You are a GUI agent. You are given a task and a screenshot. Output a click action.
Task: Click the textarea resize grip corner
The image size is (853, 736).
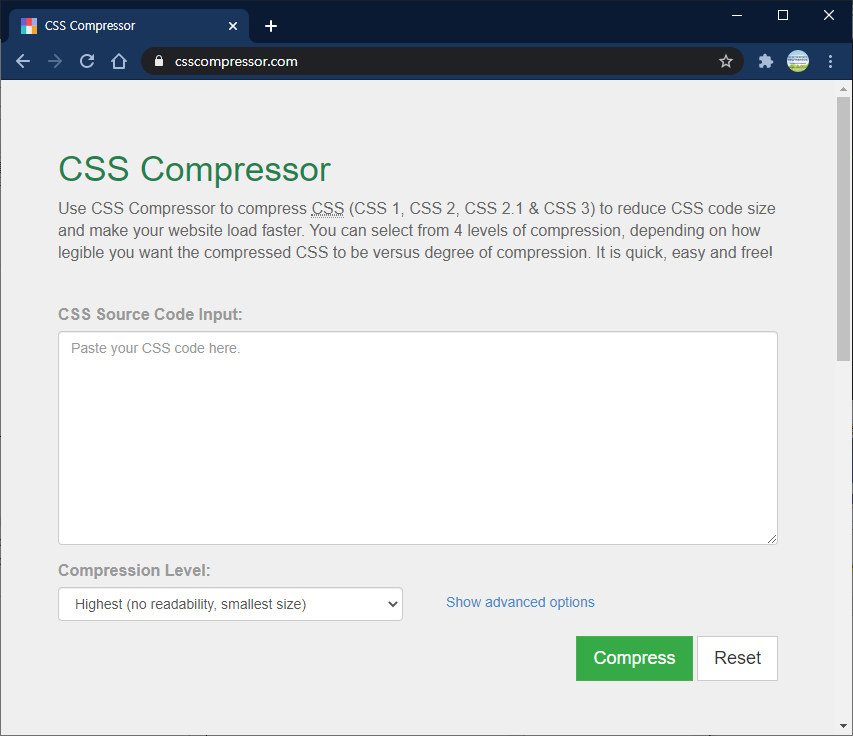772,539
